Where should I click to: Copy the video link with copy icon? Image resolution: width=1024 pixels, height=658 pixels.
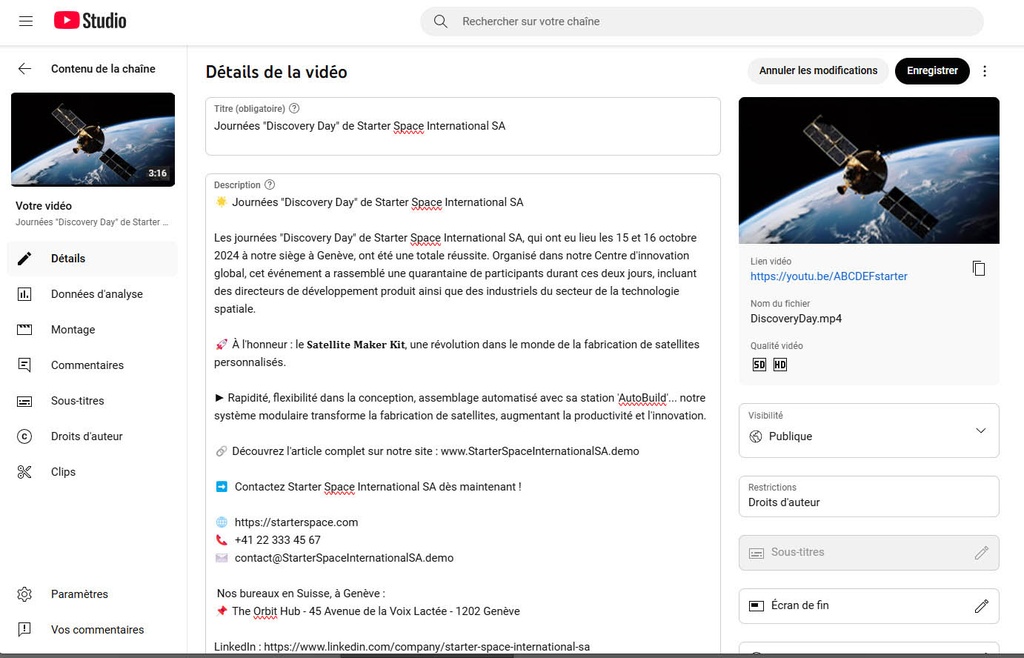pos(978,268)
